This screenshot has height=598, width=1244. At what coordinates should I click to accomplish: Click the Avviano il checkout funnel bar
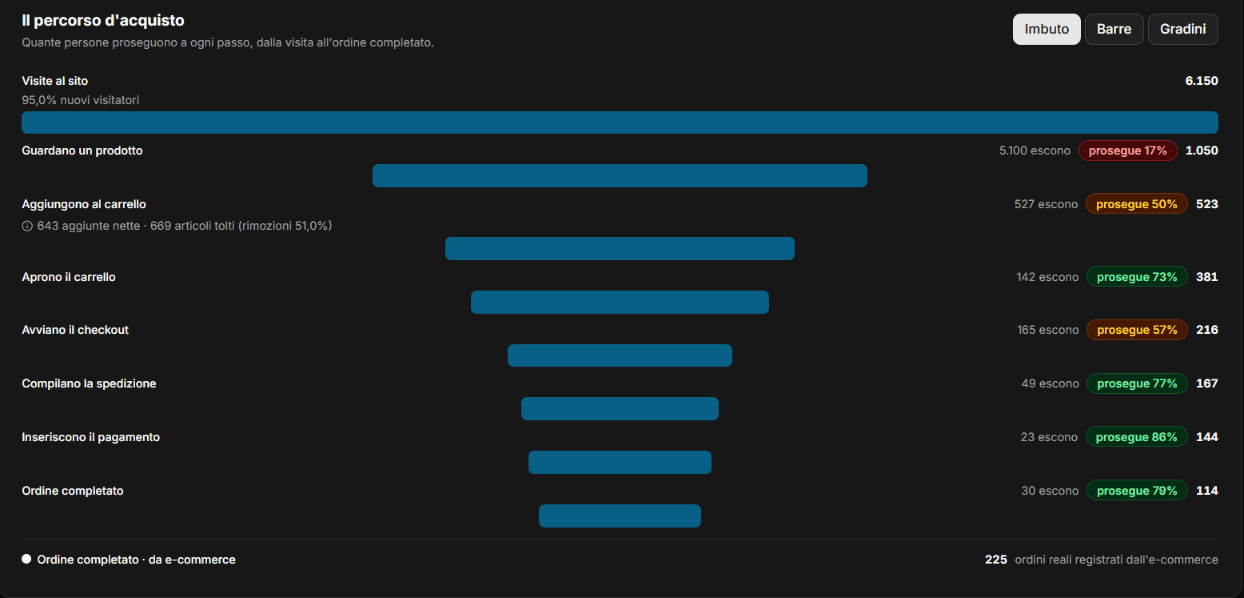620,355
